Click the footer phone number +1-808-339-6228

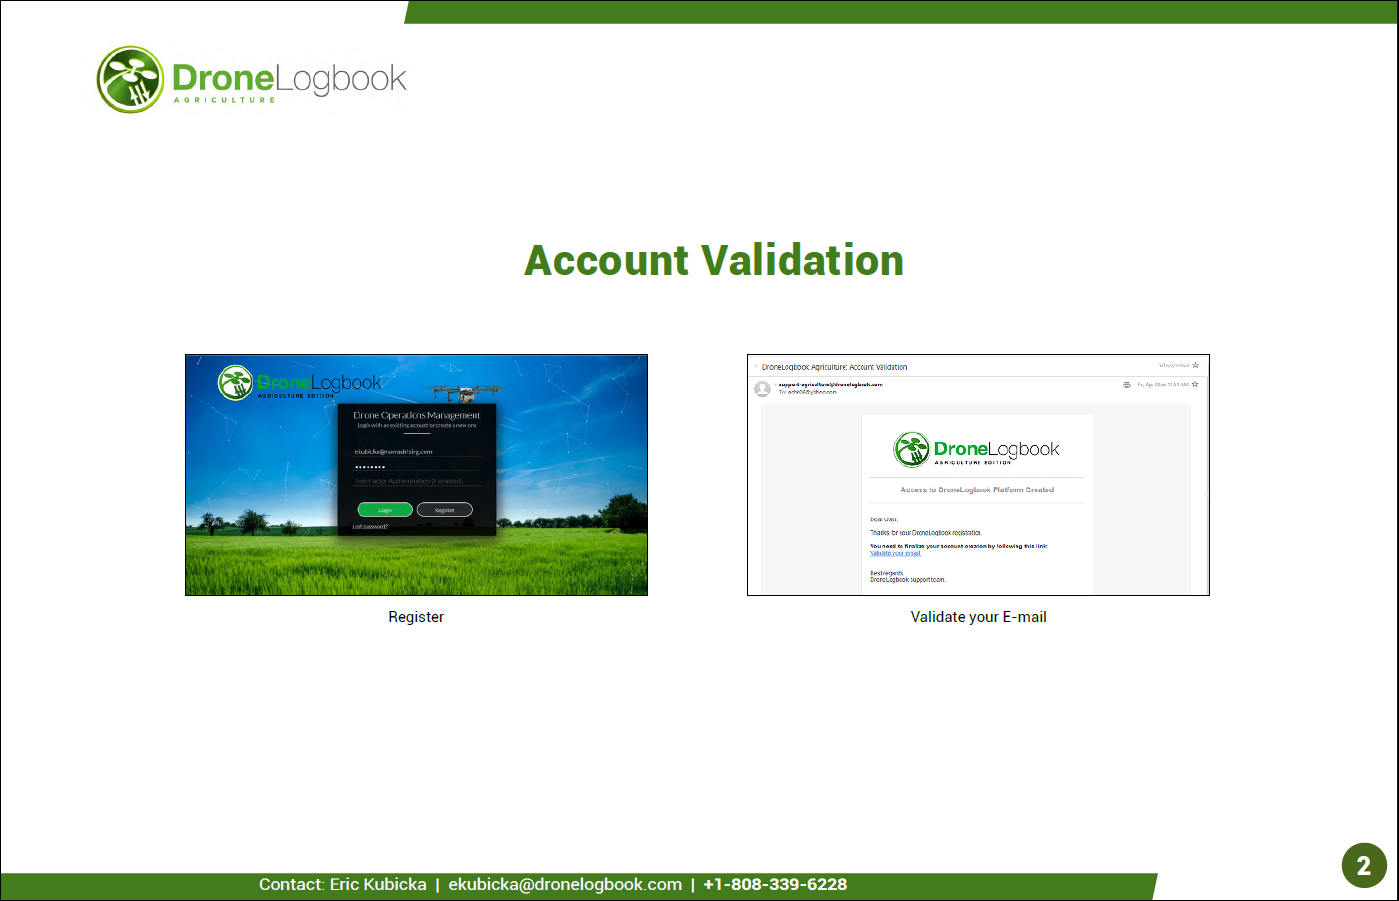coord(775,884)
